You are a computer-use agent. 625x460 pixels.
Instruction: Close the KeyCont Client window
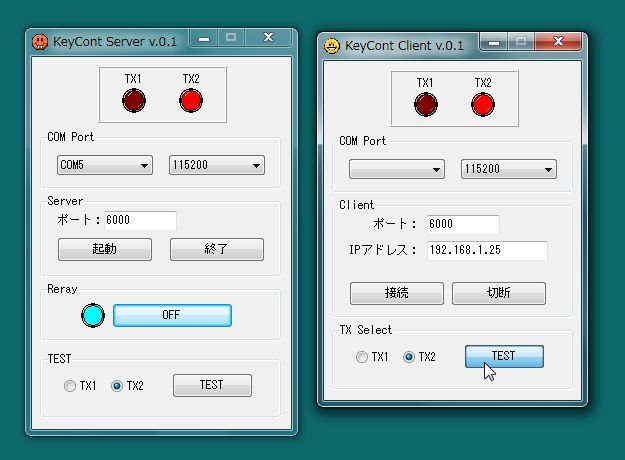[x=558, y=41]
